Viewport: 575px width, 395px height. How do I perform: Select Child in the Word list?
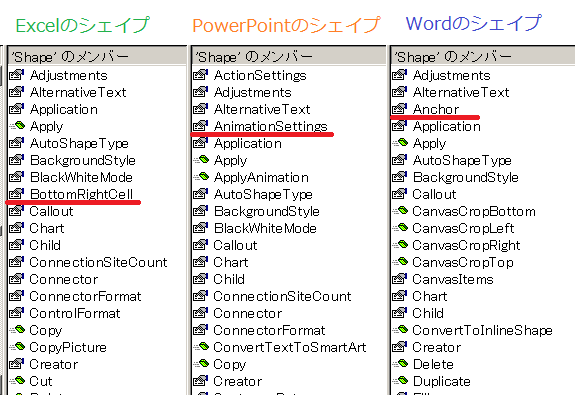[x=428, y=313]
